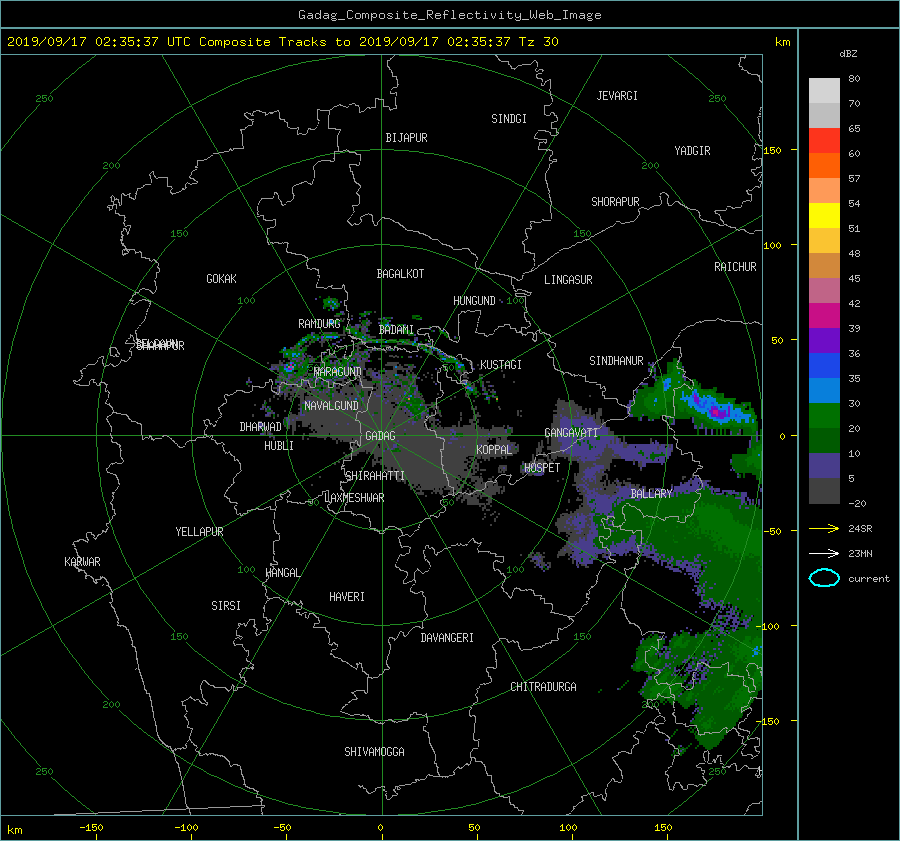Viewport: 900px width, 841px height.
Task: Click the SIRSI city label
Action: point(226,606)
